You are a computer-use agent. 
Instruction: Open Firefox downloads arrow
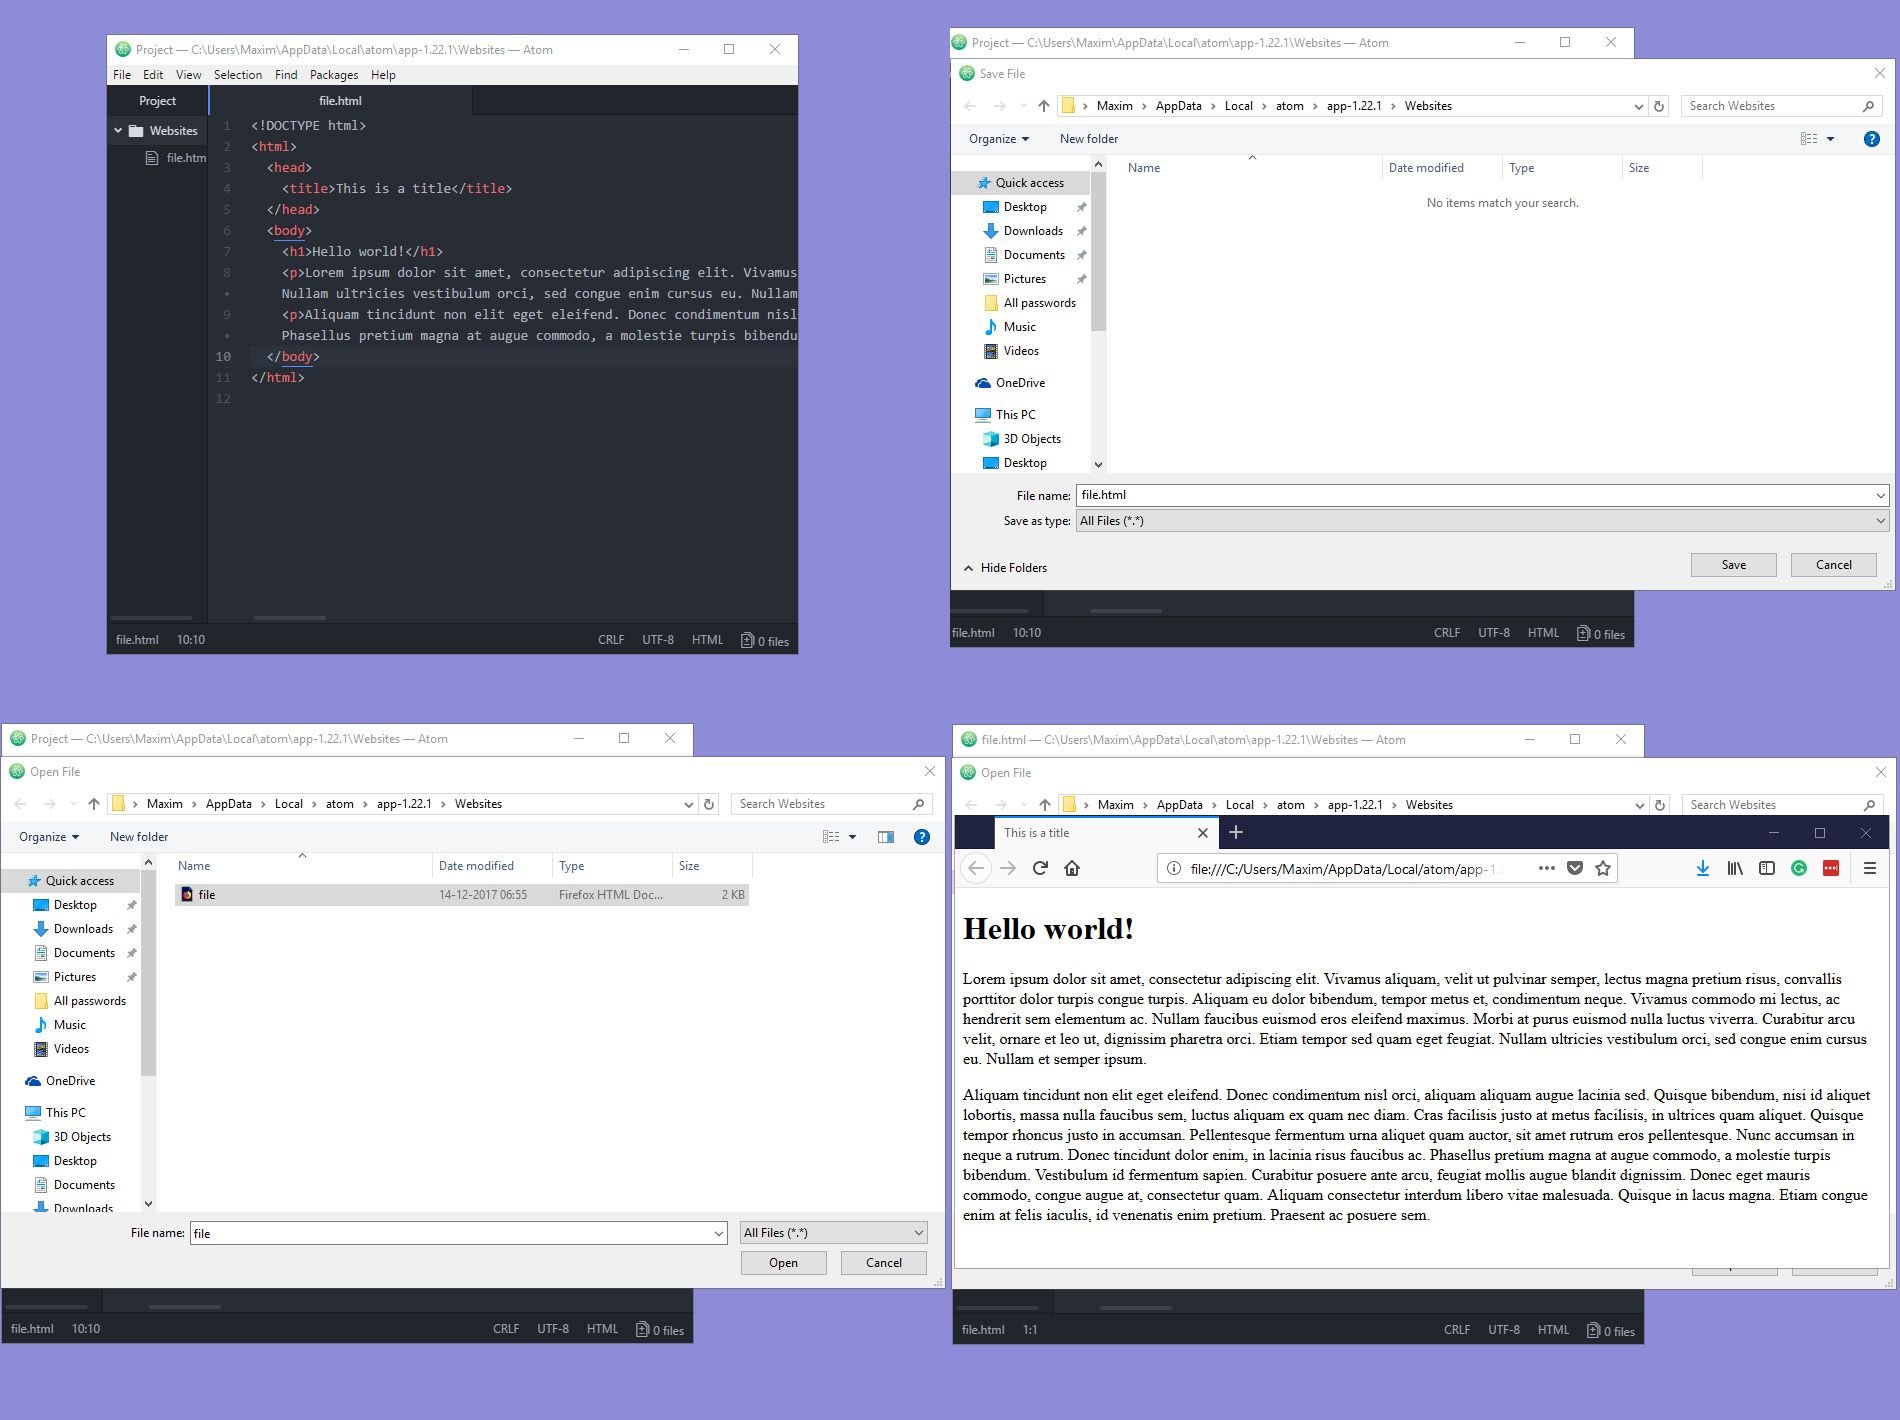coord(1703,868)
